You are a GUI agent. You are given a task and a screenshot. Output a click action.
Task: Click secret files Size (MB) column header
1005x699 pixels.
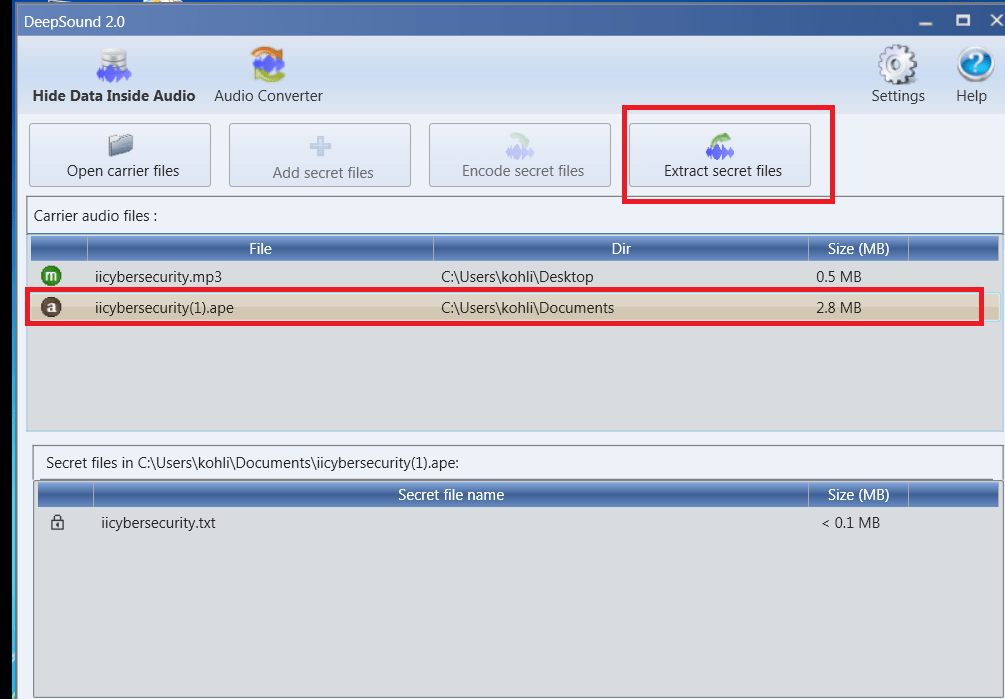pos(858,495)
